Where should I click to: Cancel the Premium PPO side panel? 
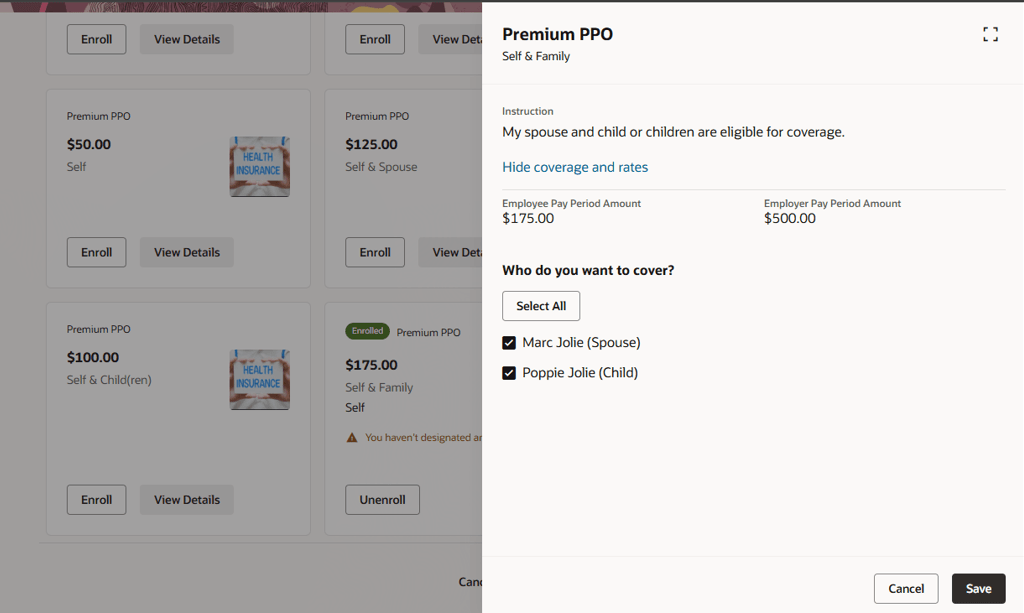(905, 589)
